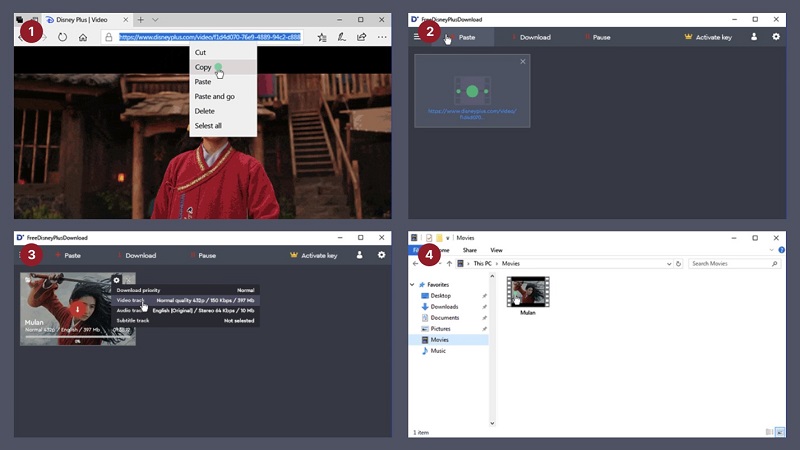Open the View ribbon tab in Explorer
The height and width of the screenshot is (450, 800).
pyautogui.click(x=496, y=251)
